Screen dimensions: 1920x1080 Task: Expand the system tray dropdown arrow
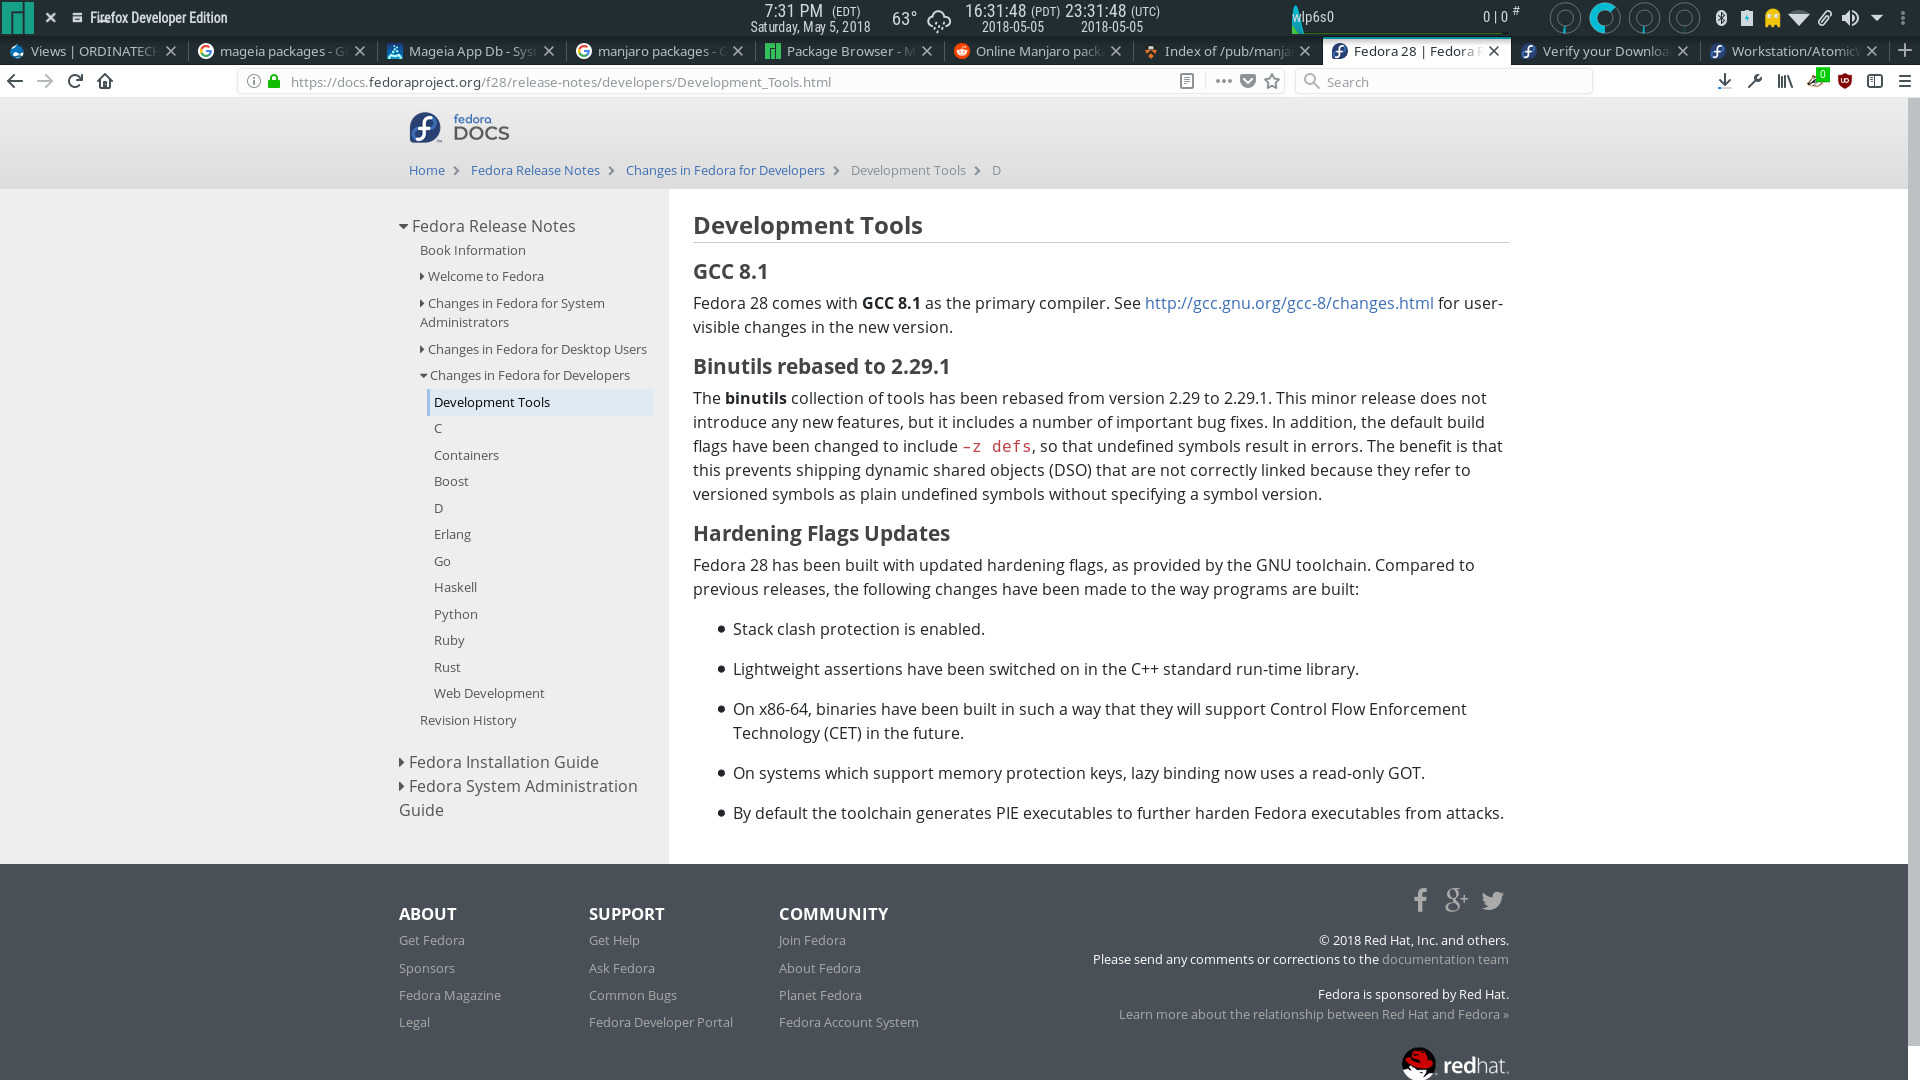1877,17
